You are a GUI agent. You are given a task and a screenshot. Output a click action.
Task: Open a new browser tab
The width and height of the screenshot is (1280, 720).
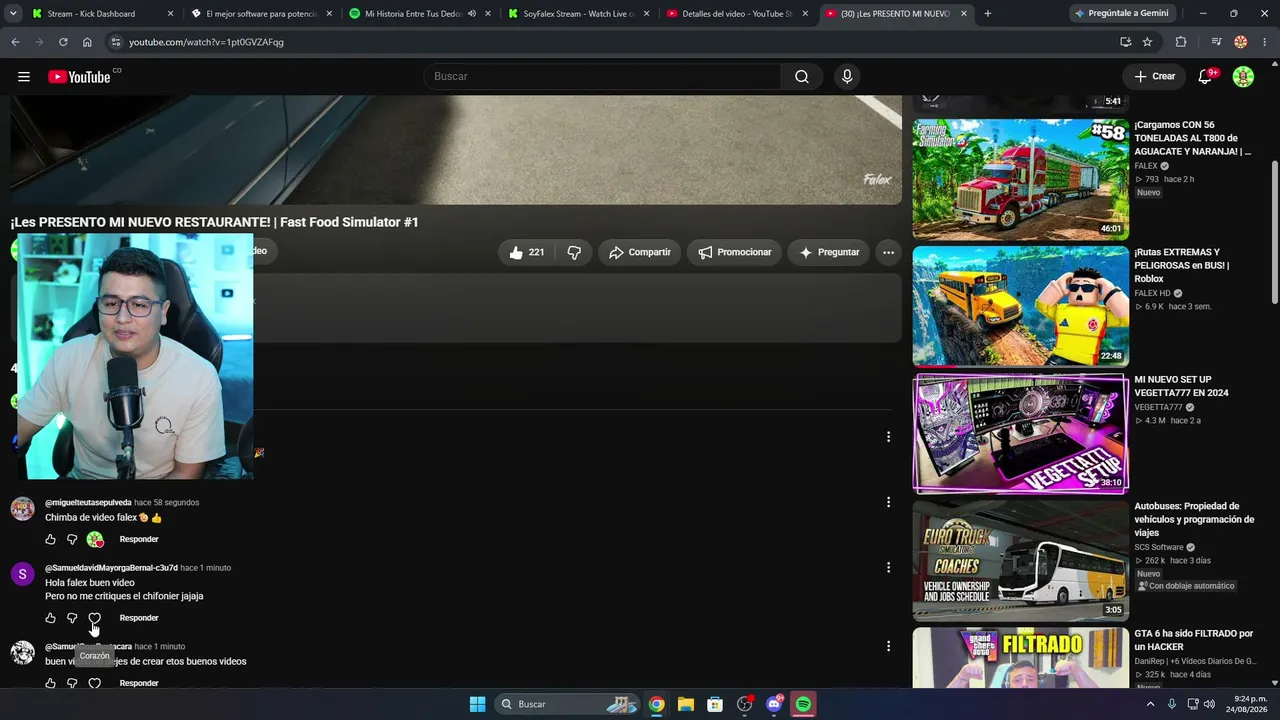coord(988,14)
